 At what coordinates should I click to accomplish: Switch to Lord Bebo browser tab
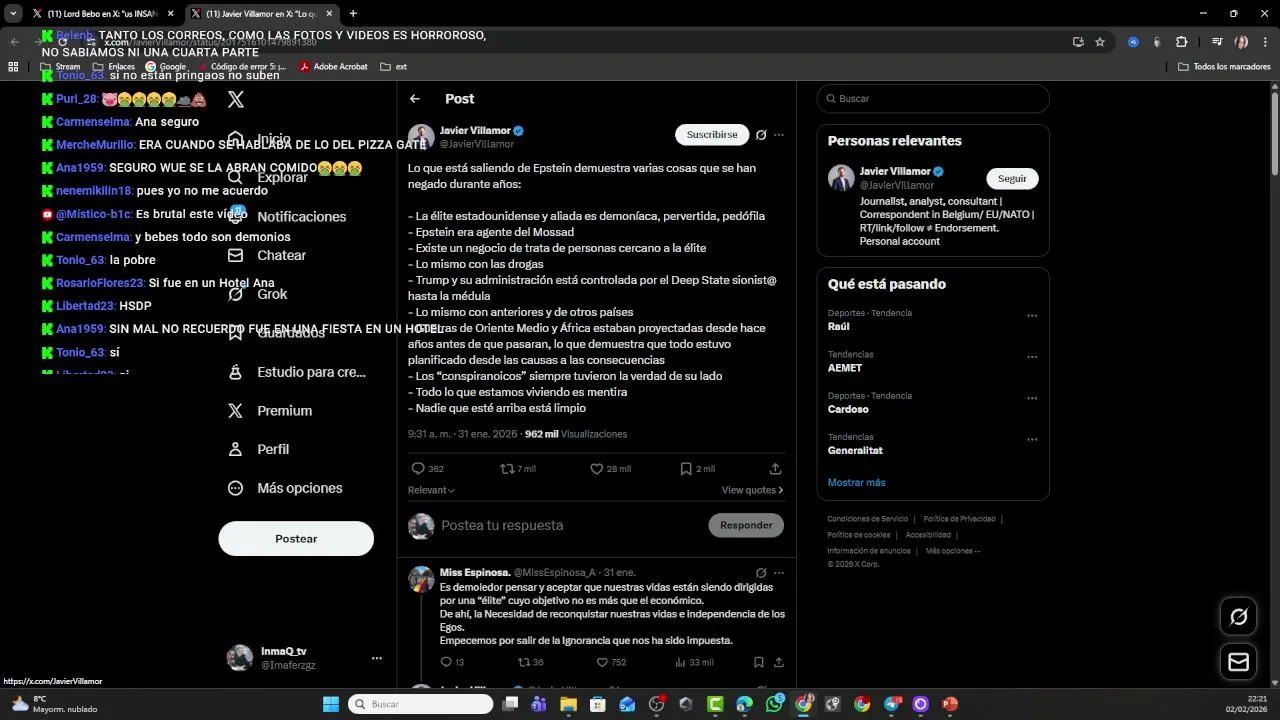[x=102, y=14]
